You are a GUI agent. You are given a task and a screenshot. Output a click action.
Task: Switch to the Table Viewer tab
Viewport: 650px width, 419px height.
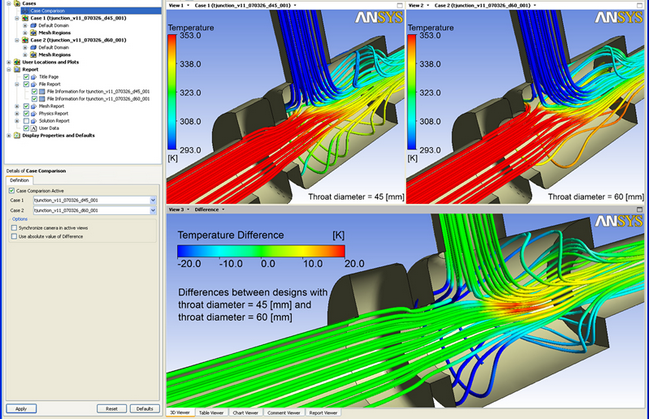[x=211, y=413]
